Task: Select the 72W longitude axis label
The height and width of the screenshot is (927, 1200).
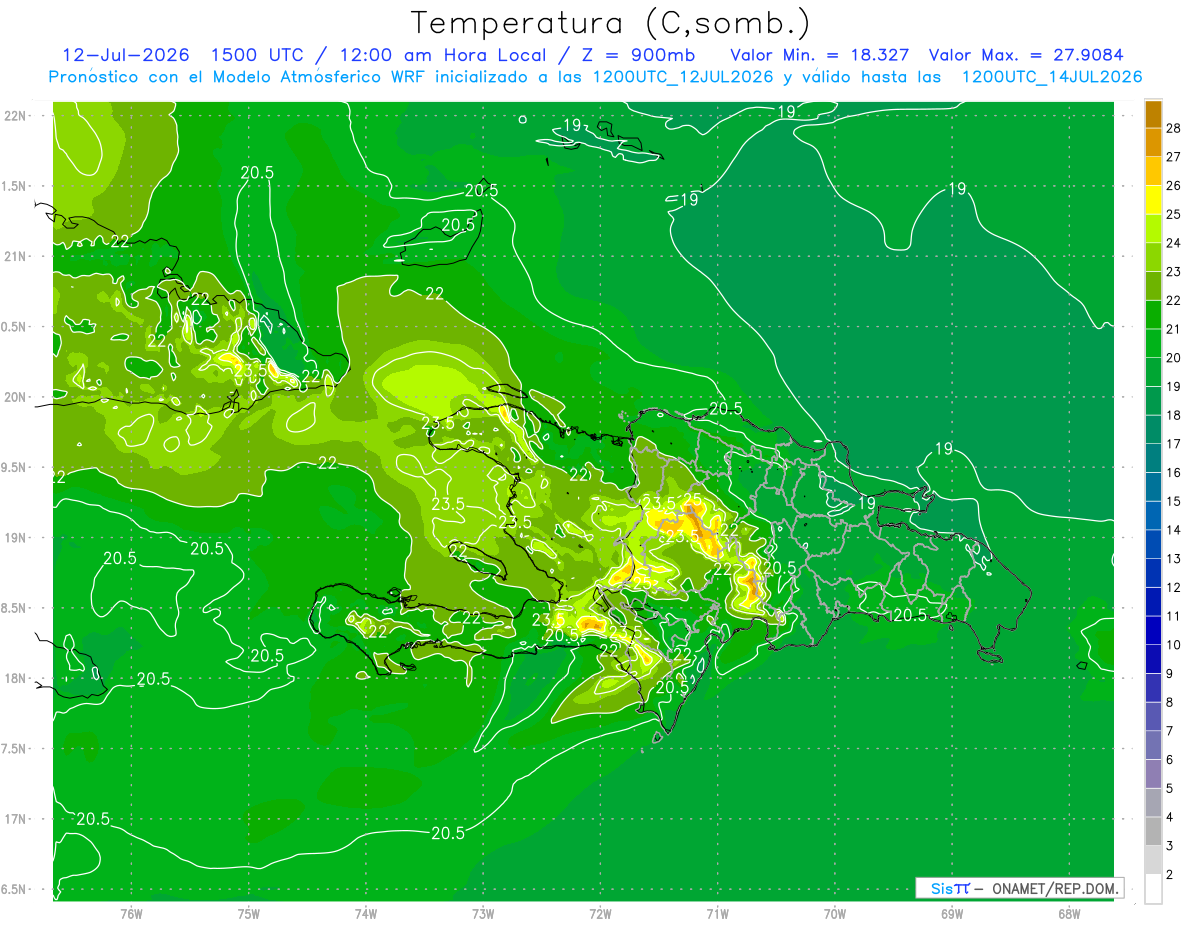Action: [x=600, y=913]
